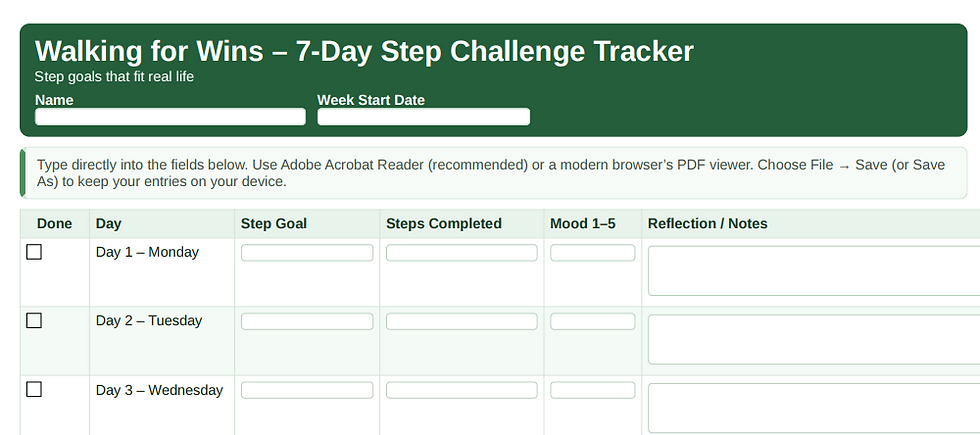Focus the Step Goal field for Tuesday
This screenshot has width=980, height=435.
(x=307, y=321)
